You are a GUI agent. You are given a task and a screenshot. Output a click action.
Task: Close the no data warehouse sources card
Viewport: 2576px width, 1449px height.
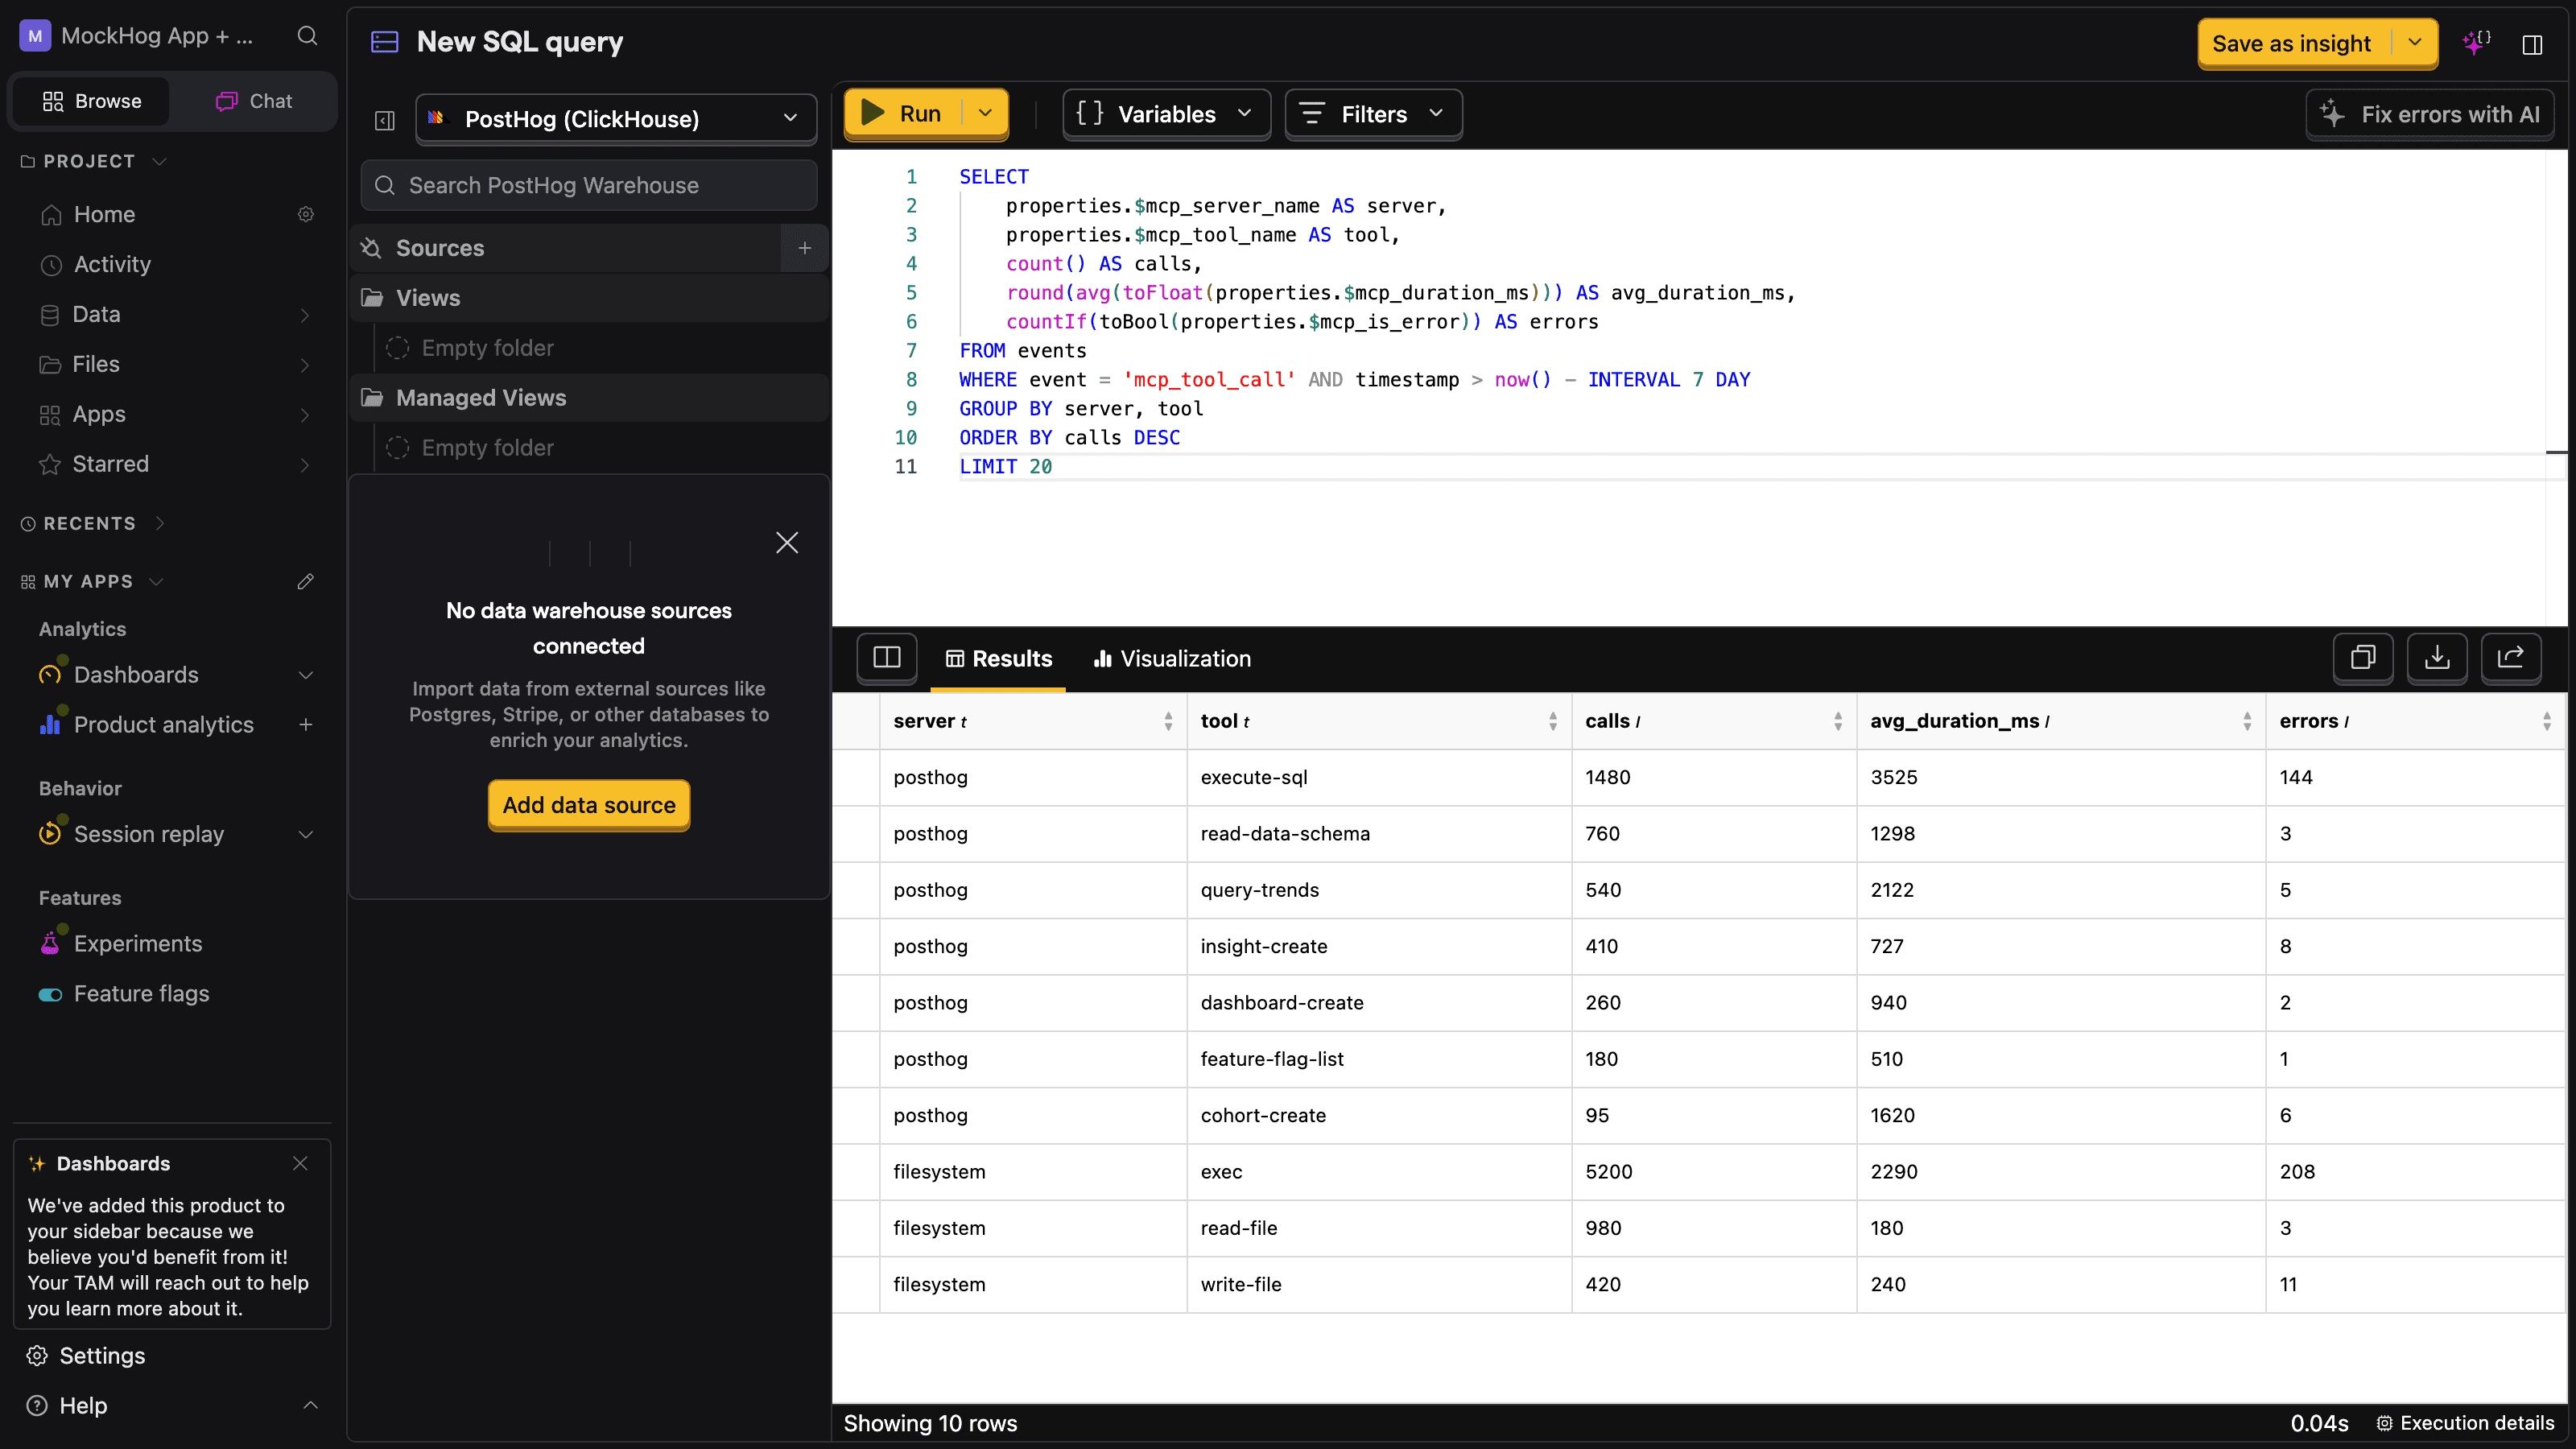(x=787, y=542)
